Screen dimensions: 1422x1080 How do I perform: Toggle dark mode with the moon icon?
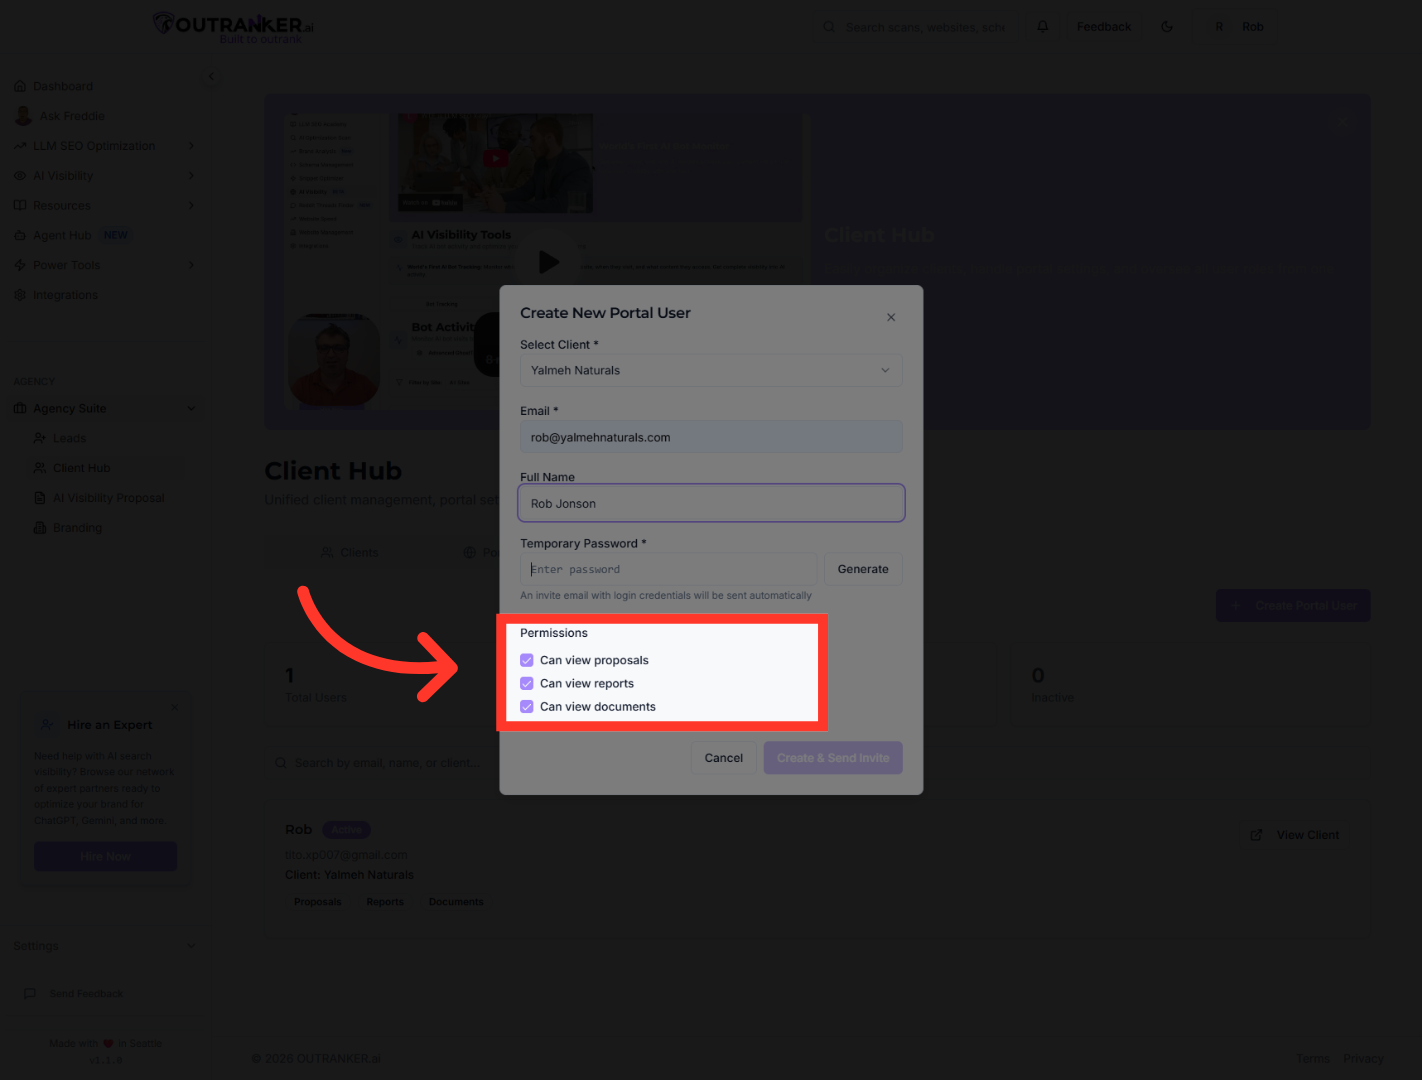click(x=1166, y=26)
